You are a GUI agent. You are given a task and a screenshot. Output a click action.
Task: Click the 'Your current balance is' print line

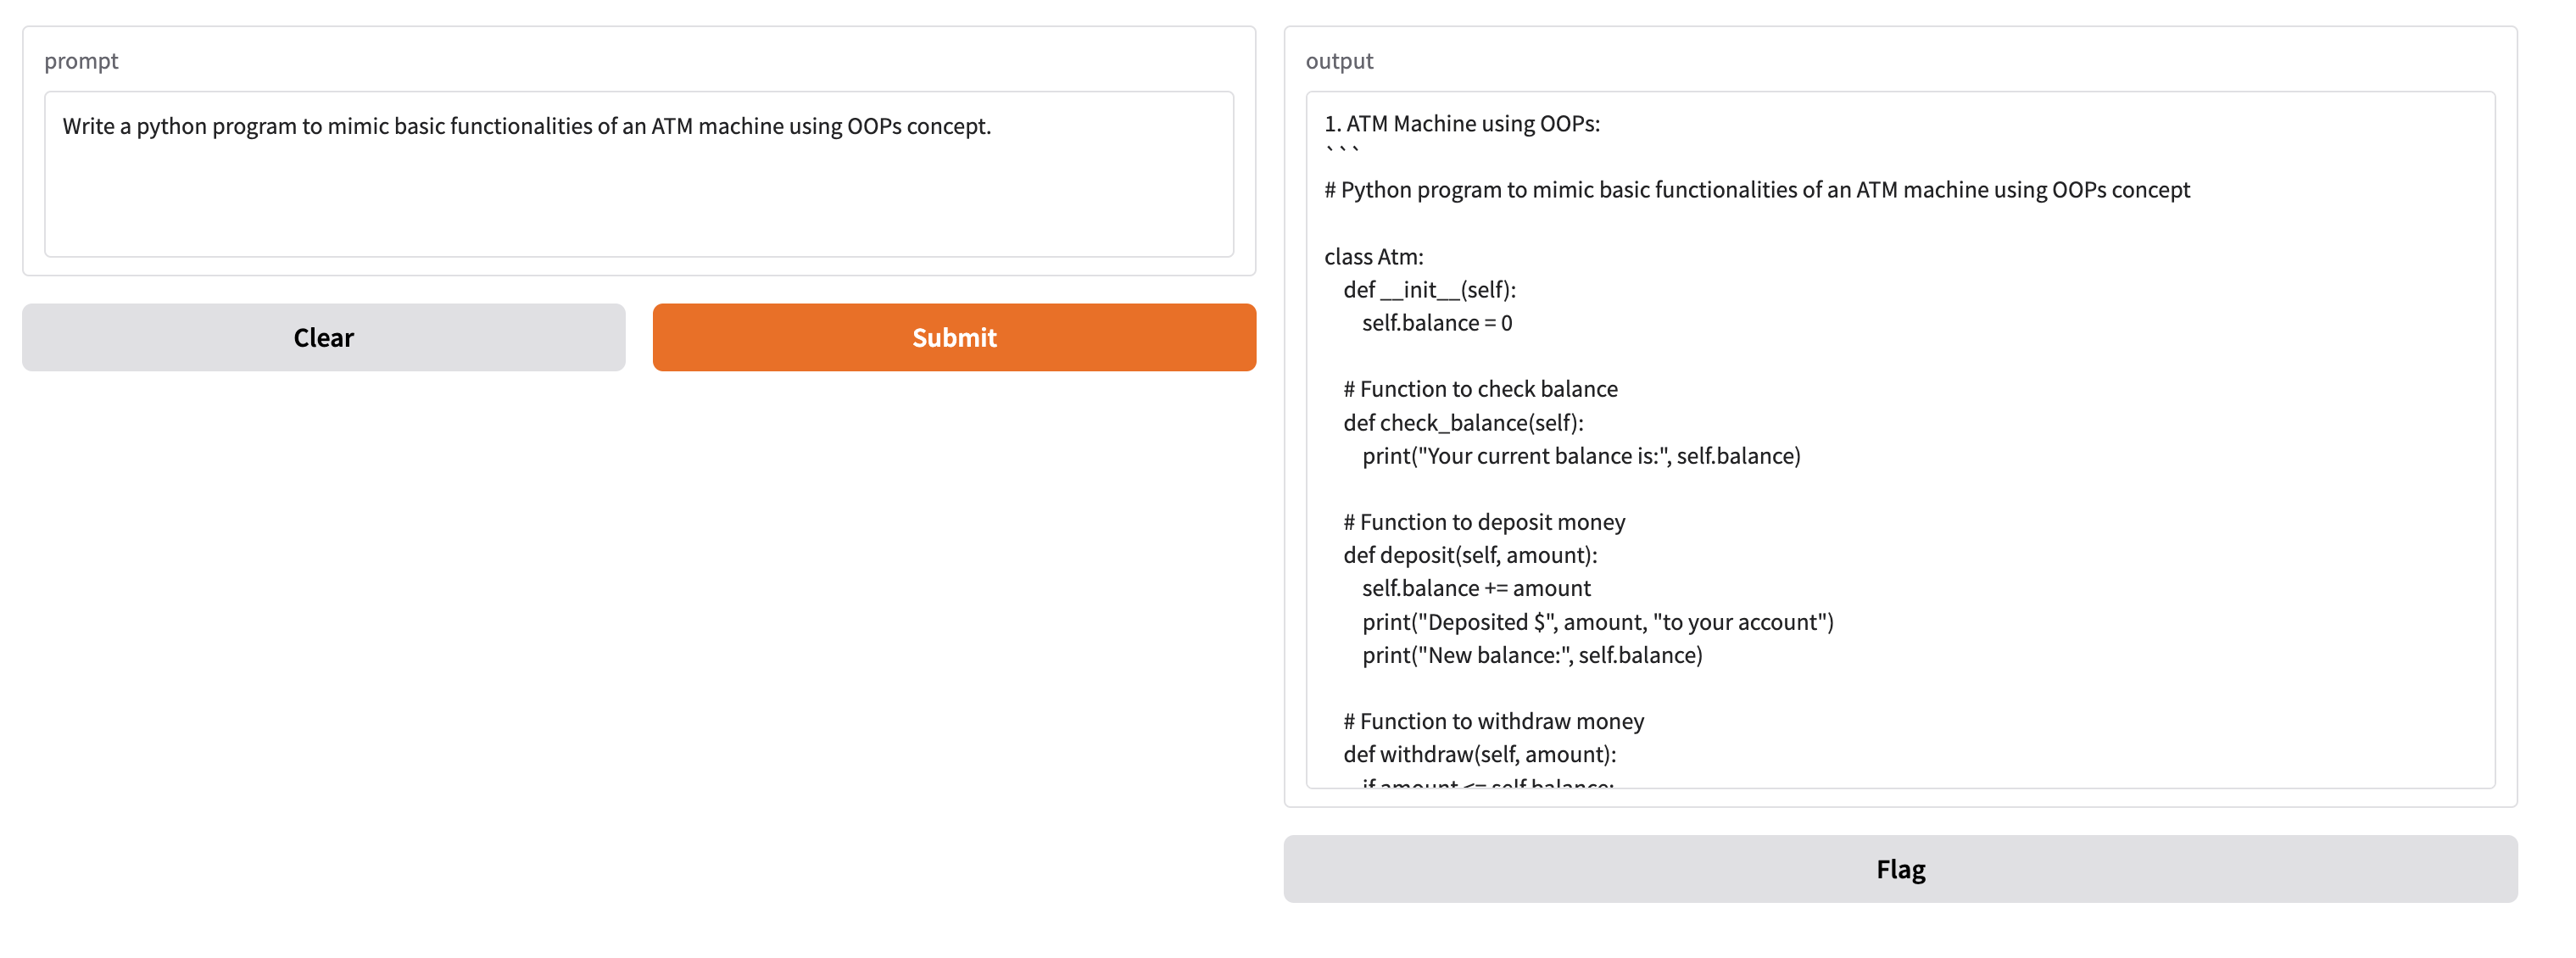click(1580, 455)
